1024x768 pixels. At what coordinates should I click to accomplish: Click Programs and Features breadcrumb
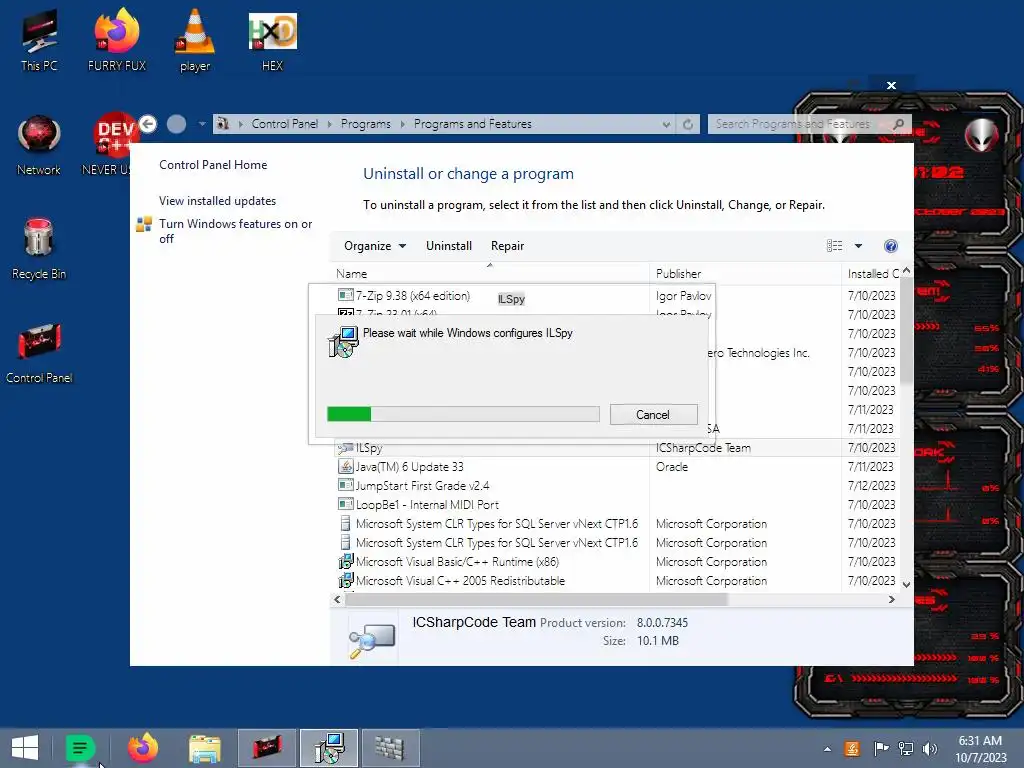coord(473,124)
